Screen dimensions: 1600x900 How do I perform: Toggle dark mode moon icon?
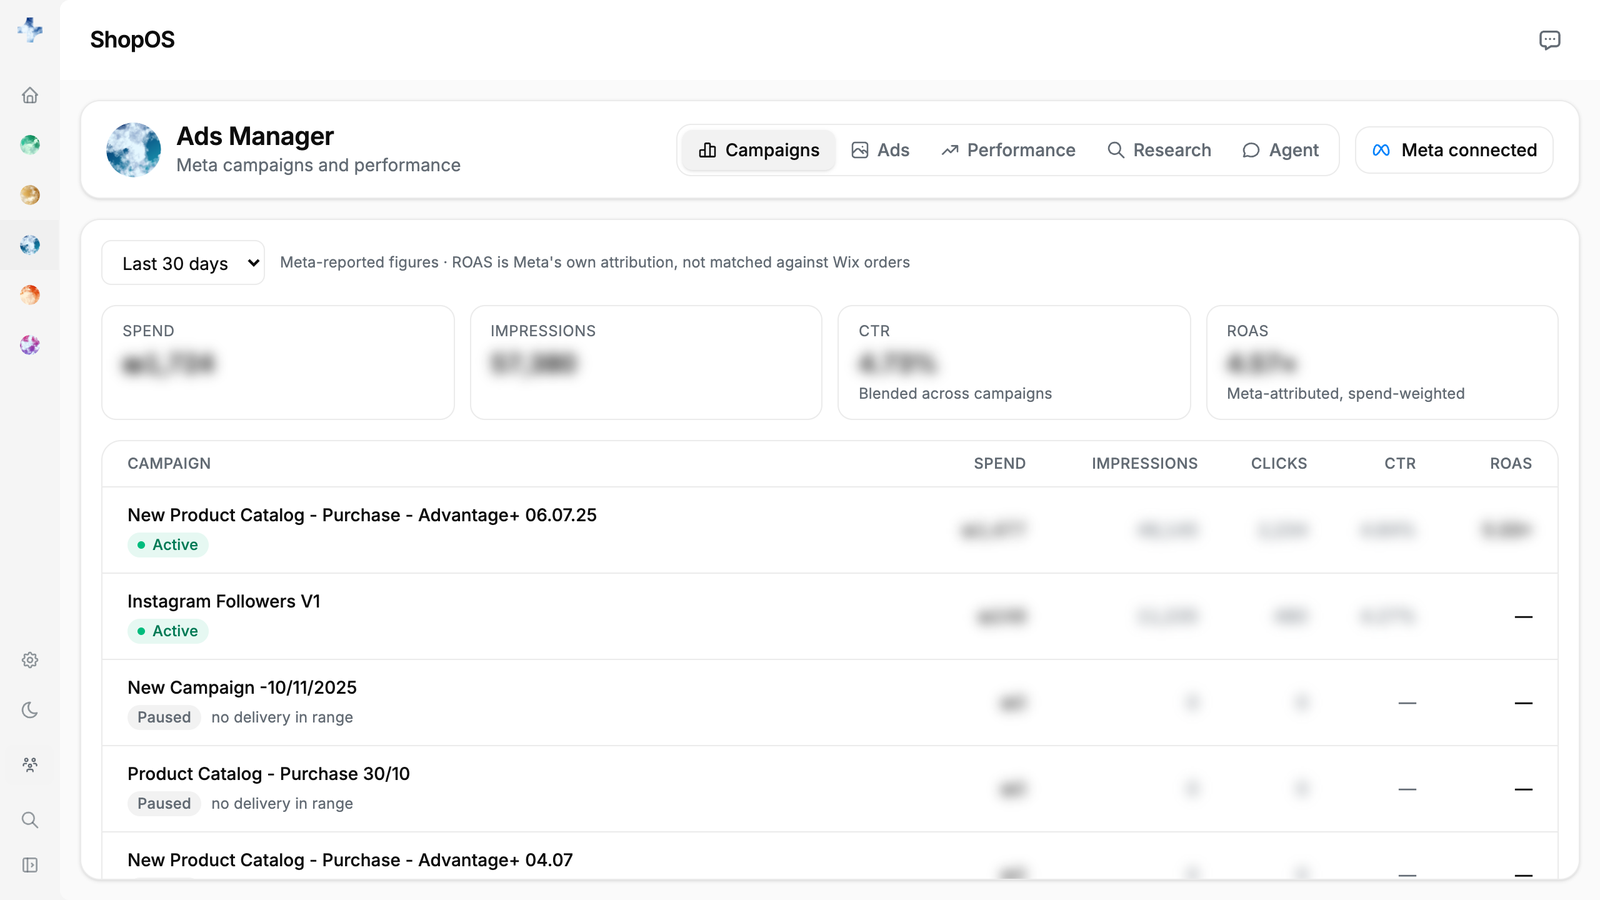pos(30,710)
